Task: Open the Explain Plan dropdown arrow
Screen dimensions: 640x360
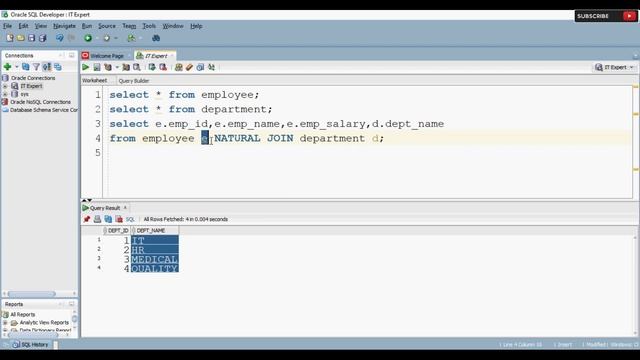Action: [x=117, y=67]
